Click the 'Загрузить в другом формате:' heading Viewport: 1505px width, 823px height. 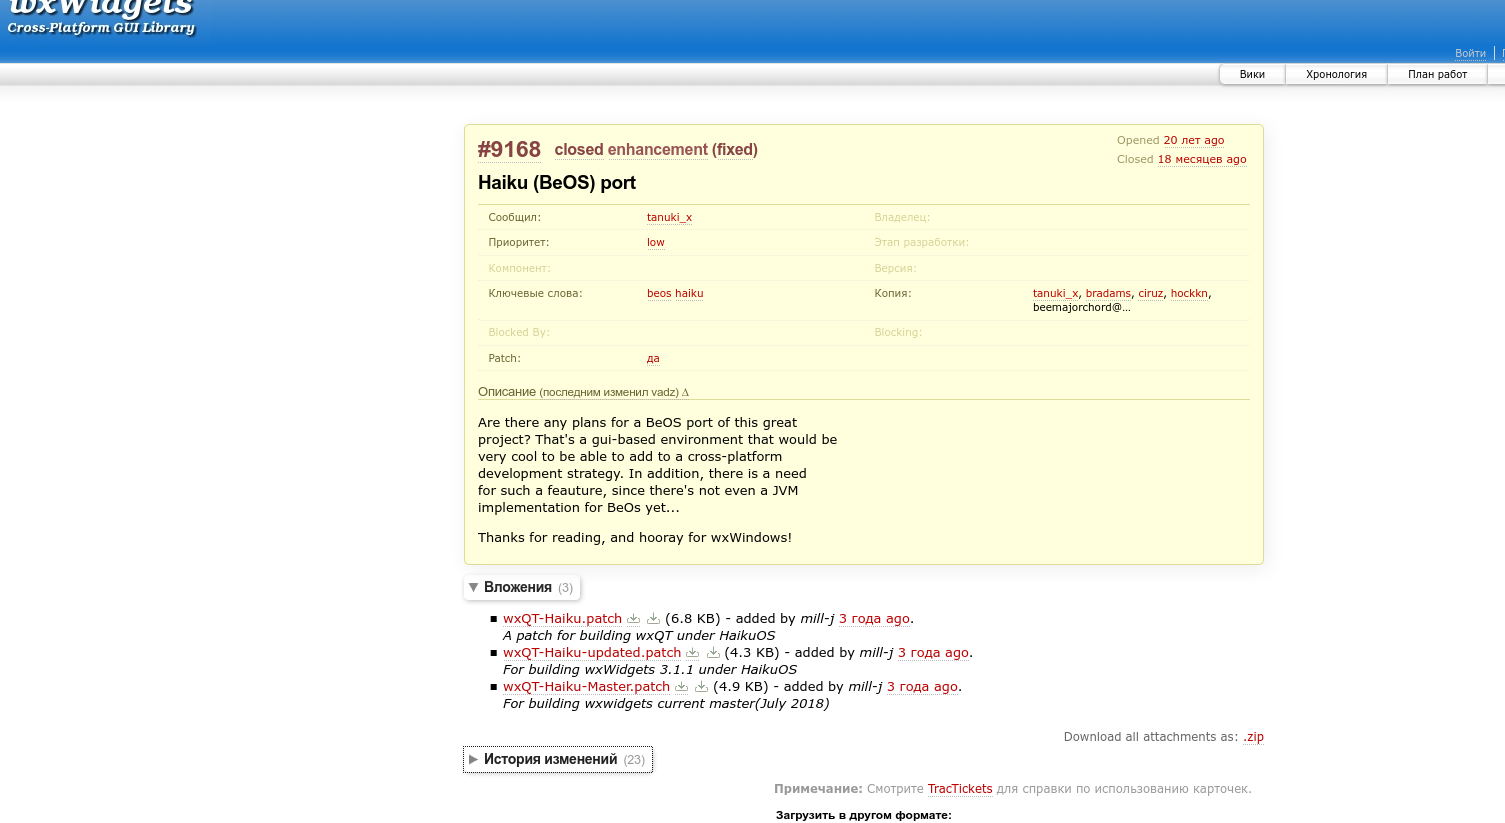pyautogui.click(x=864, y=815)
